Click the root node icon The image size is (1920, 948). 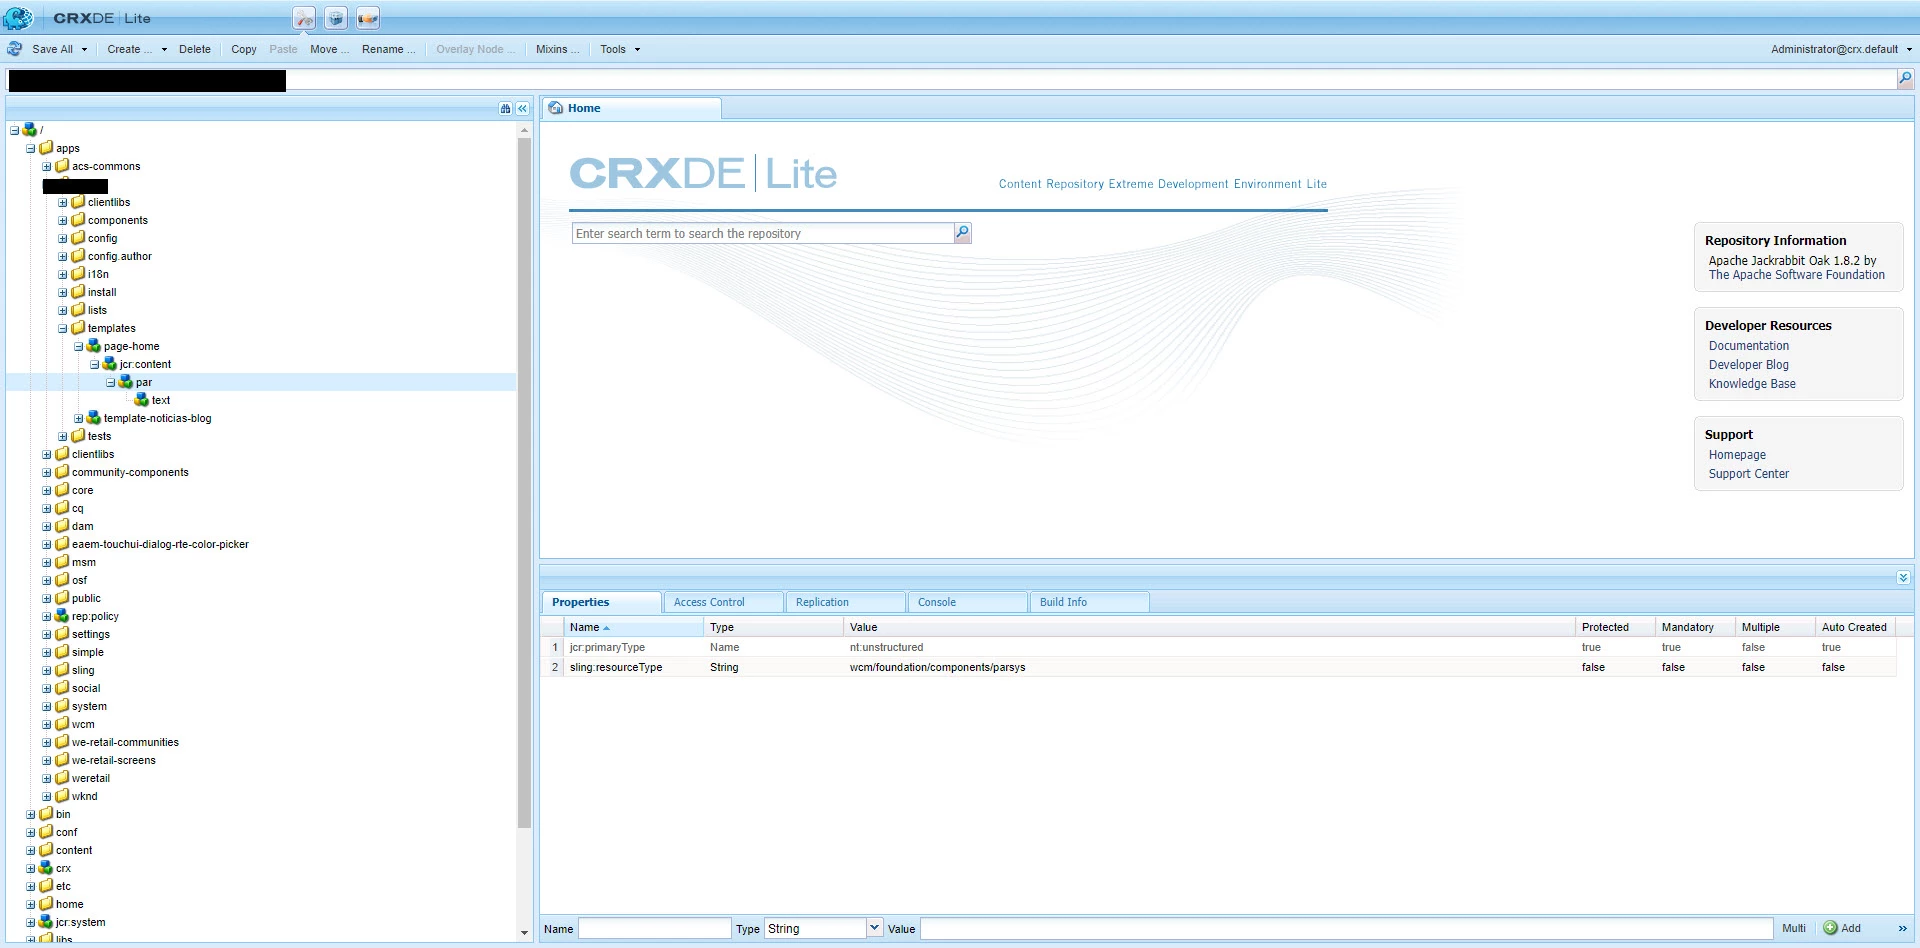pos(29,130)
